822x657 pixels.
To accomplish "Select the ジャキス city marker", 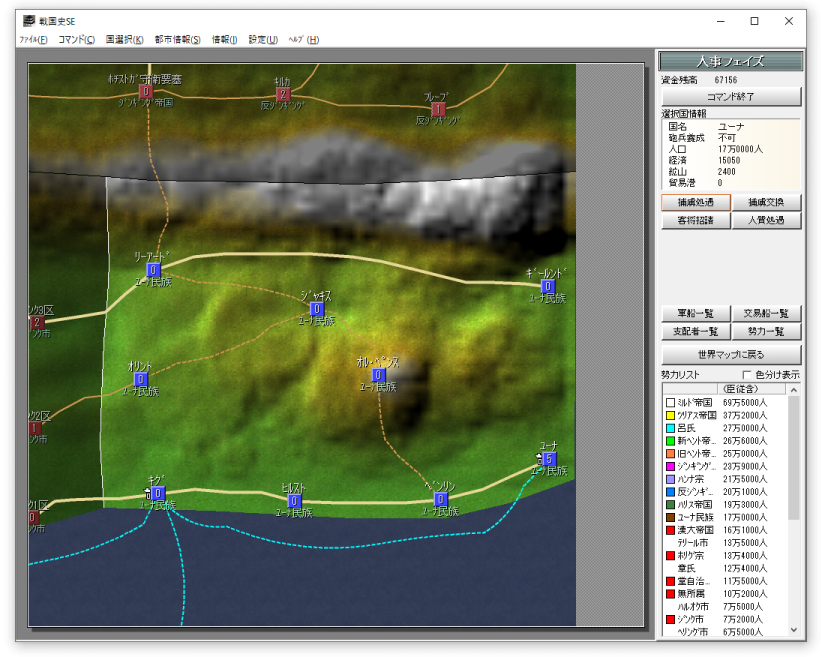I will coord(317,309).
